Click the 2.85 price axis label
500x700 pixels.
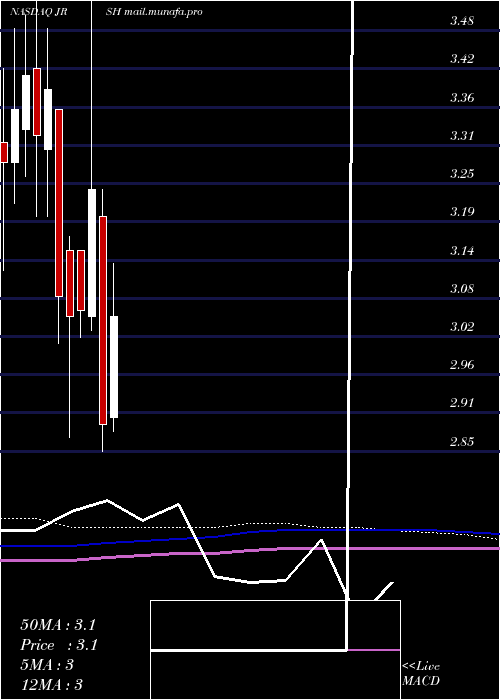coord(462,442)
